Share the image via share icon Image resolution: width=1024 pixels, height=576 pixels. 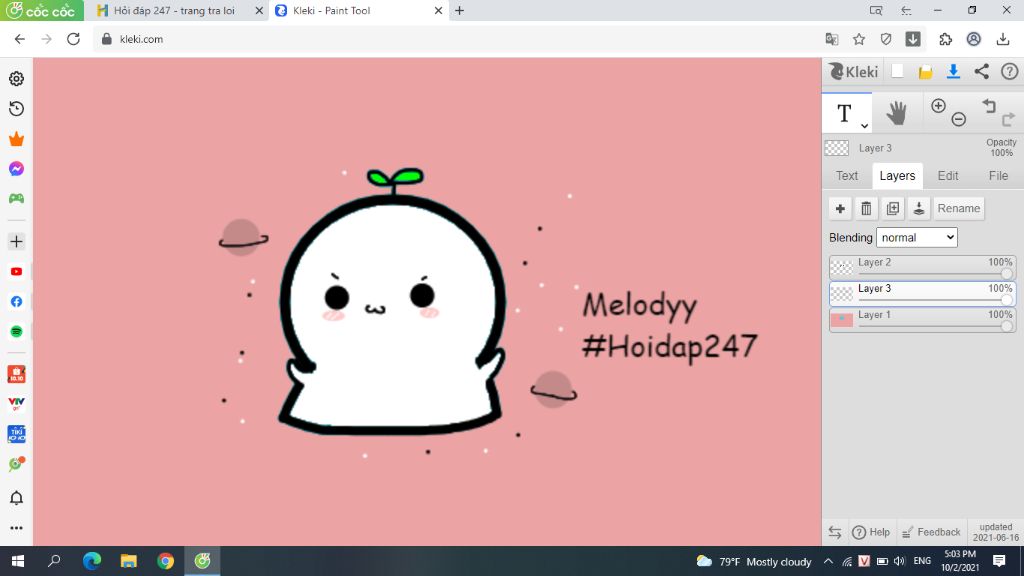[x=982, y=72]
